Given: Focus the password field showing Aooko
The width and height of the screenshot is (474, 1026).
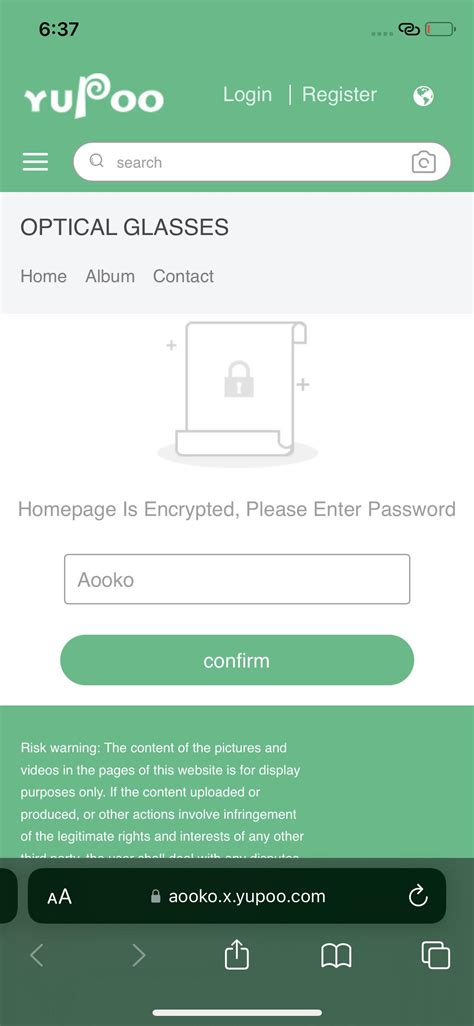Looking at the screenshot, I should (237, 579).
